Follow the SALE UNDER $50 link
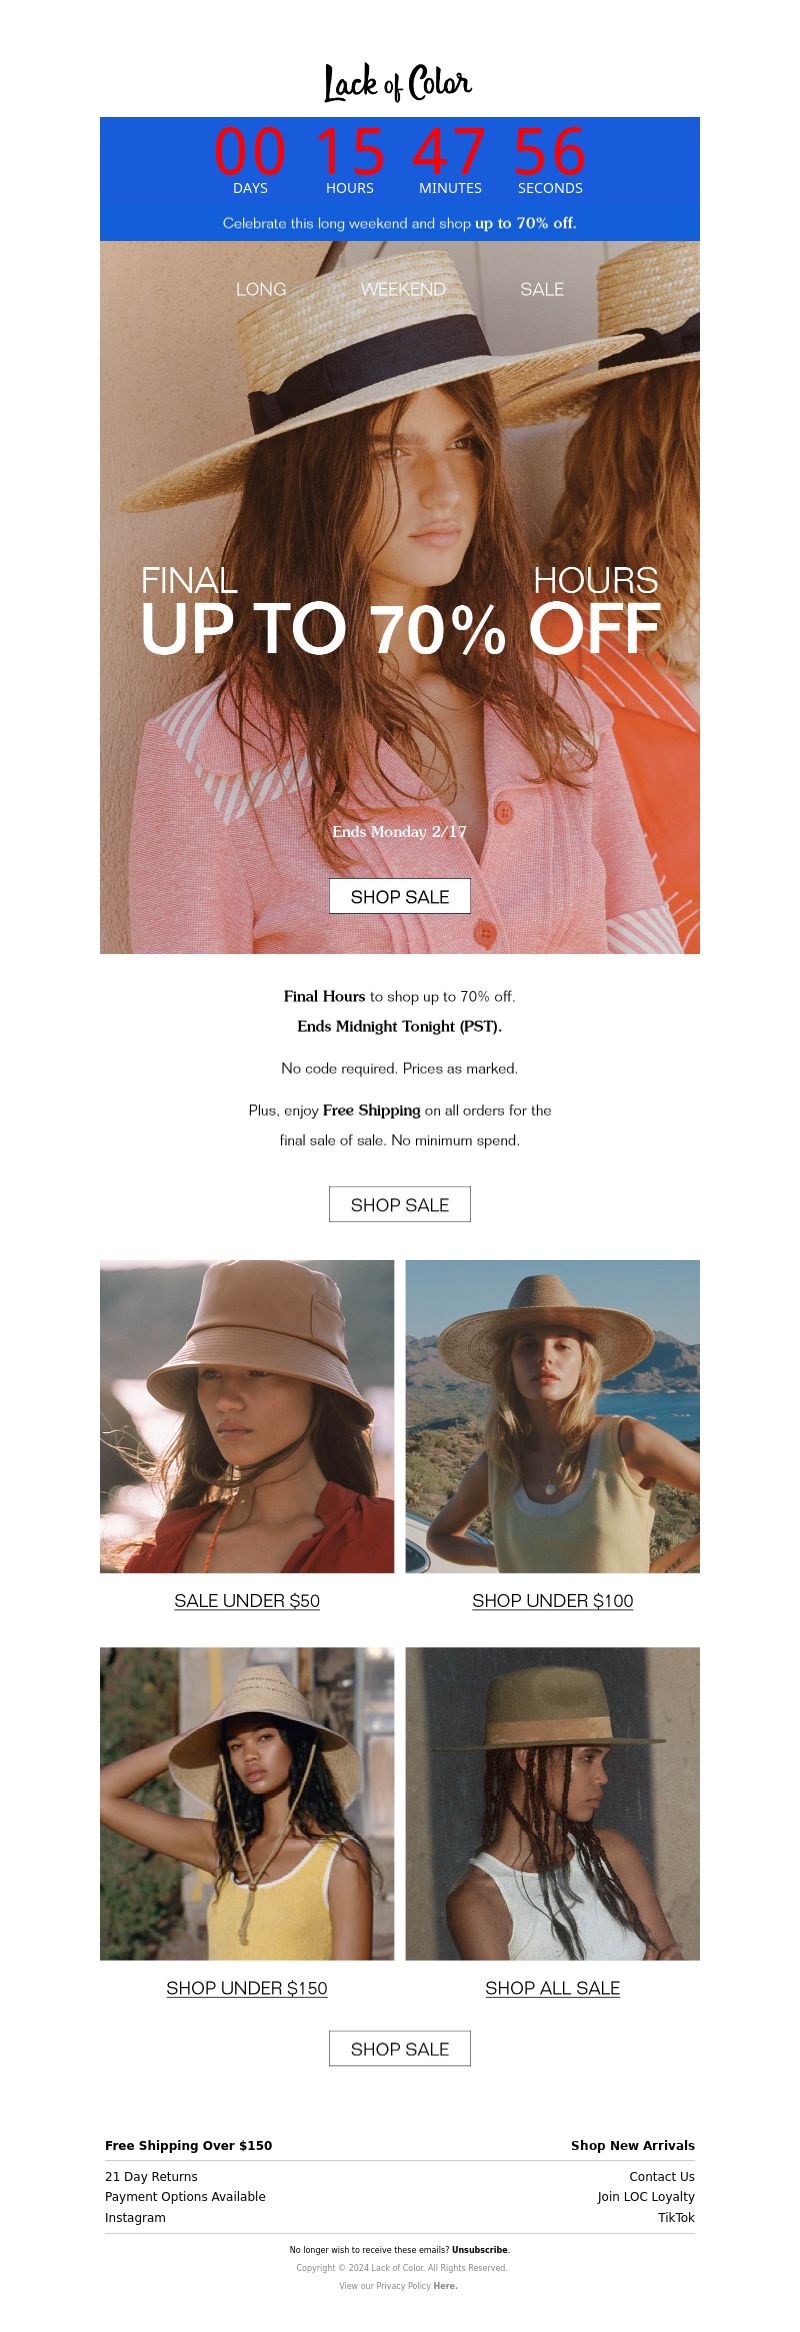800x2332 pixels. tap(247, 1601)
